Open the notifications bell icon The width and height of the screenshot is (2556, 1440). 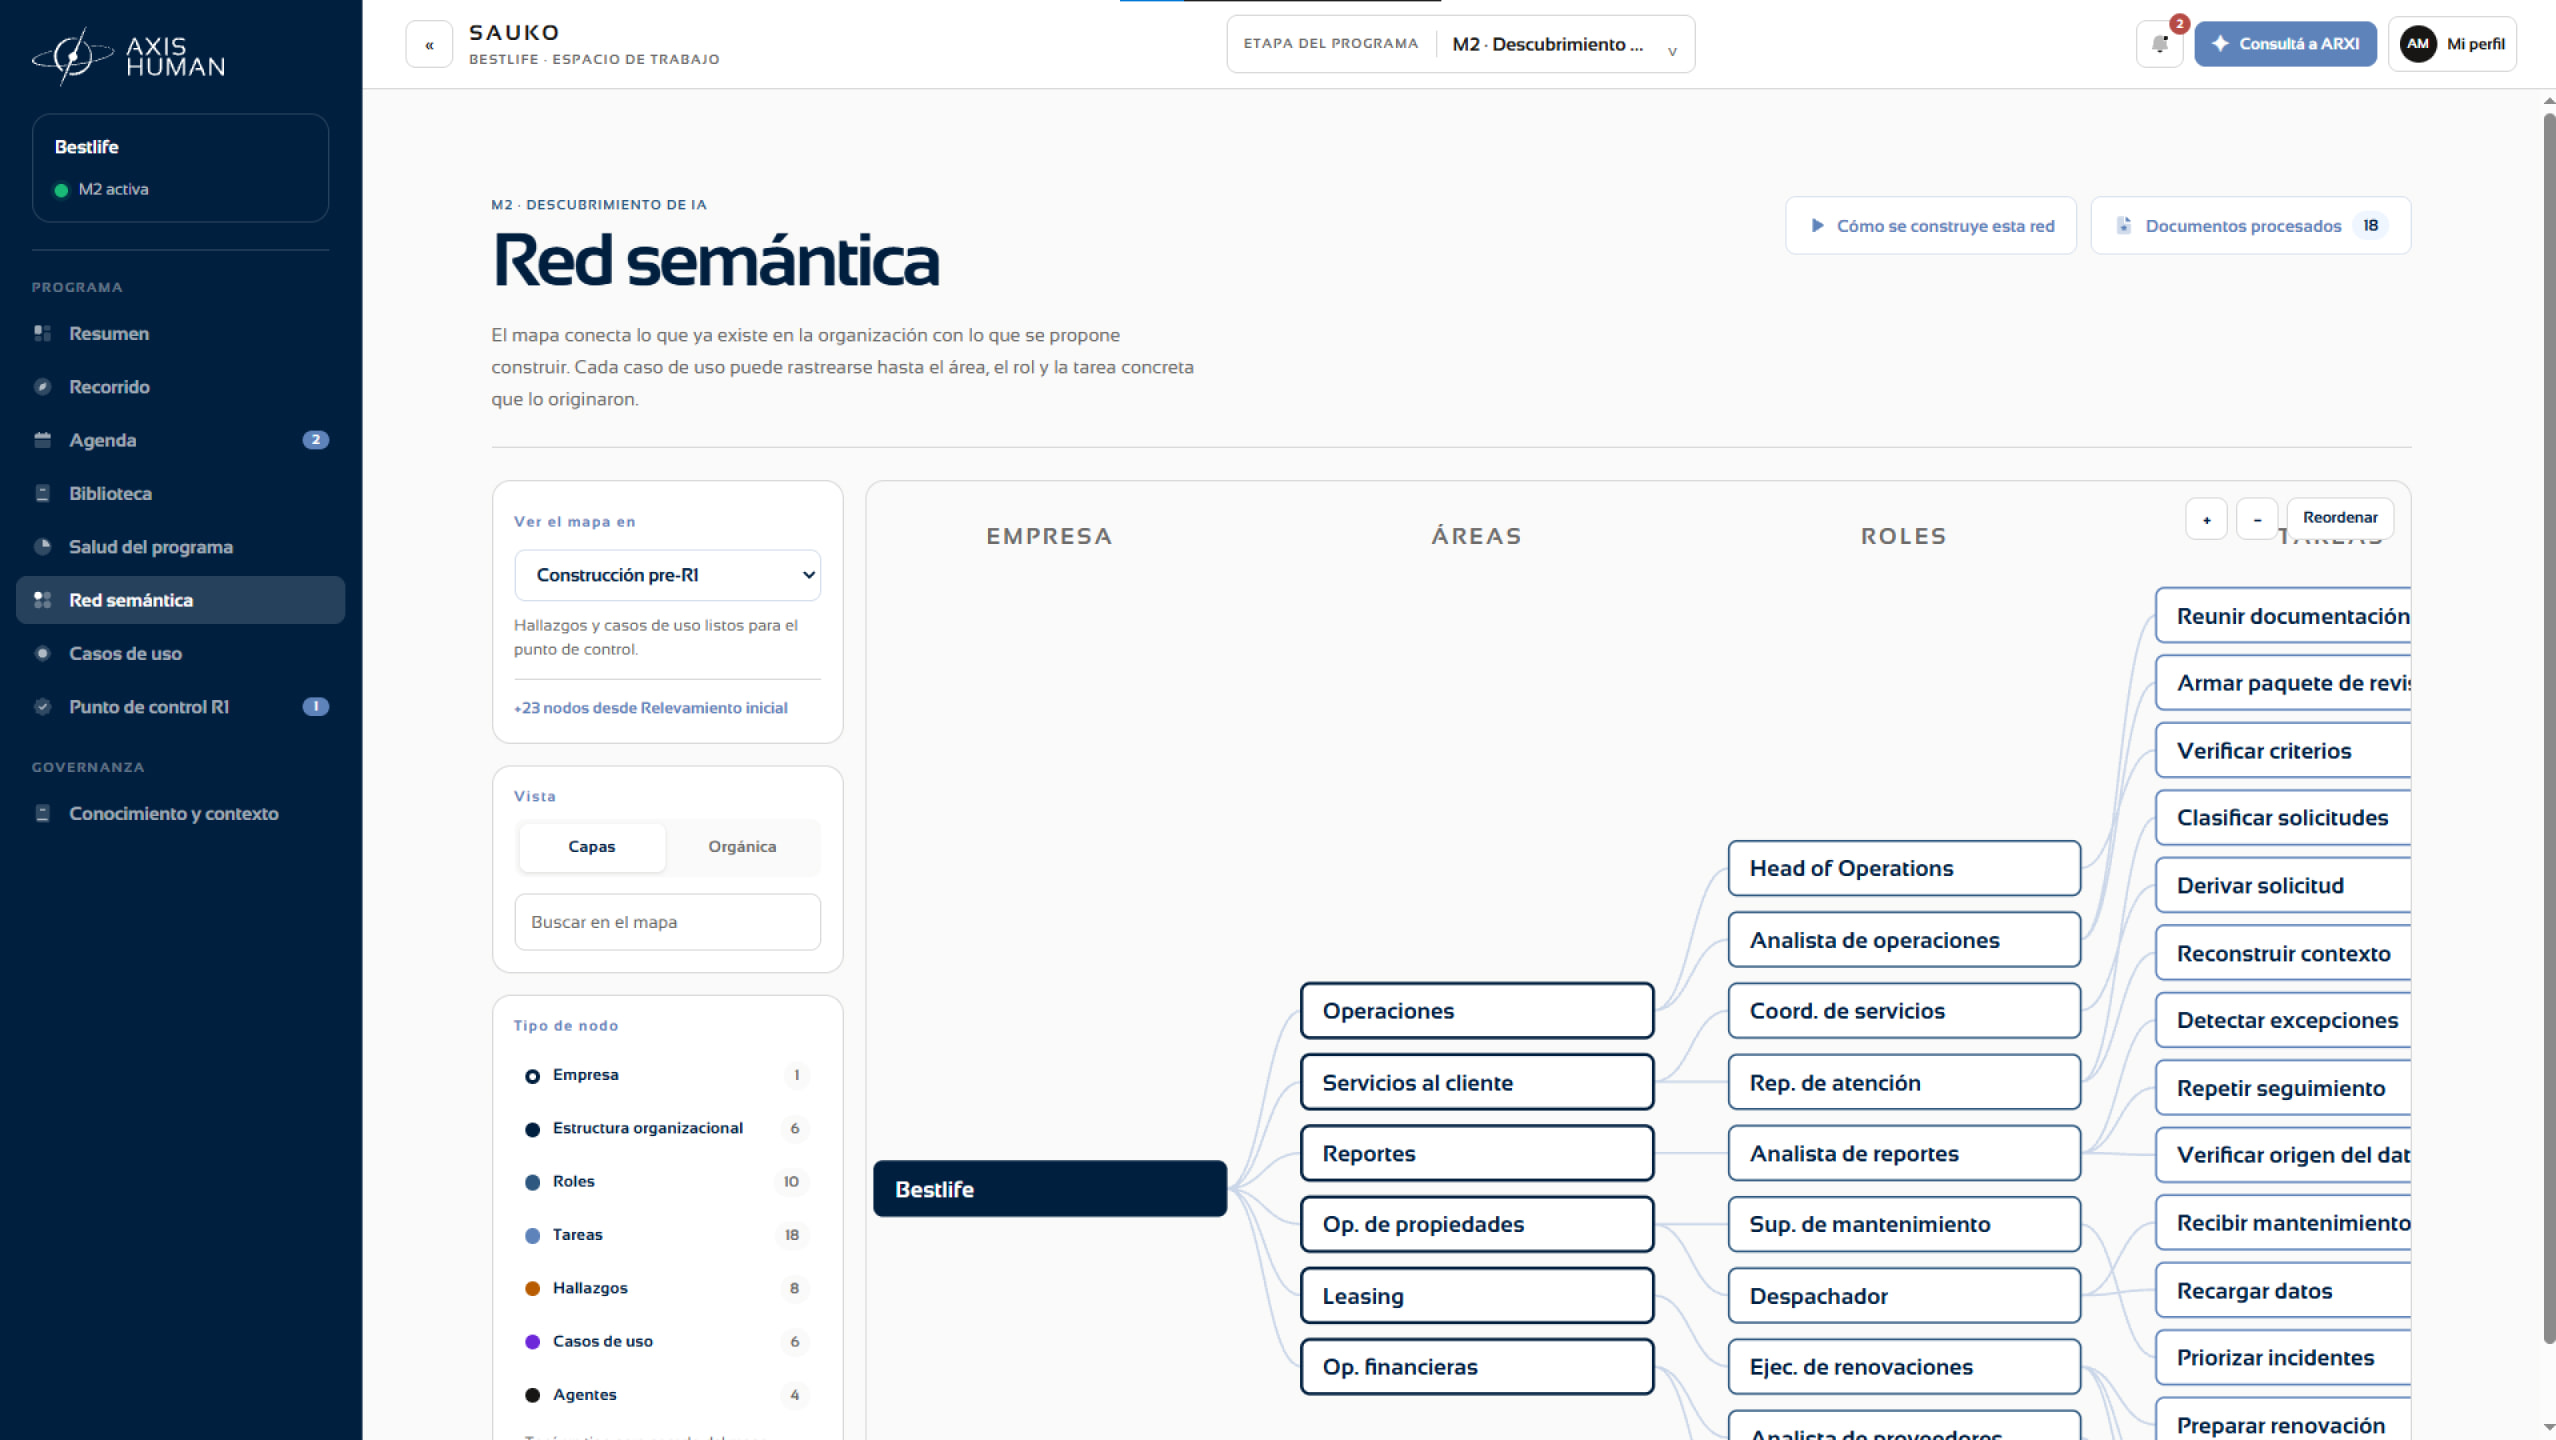(x=2160, y=44)
